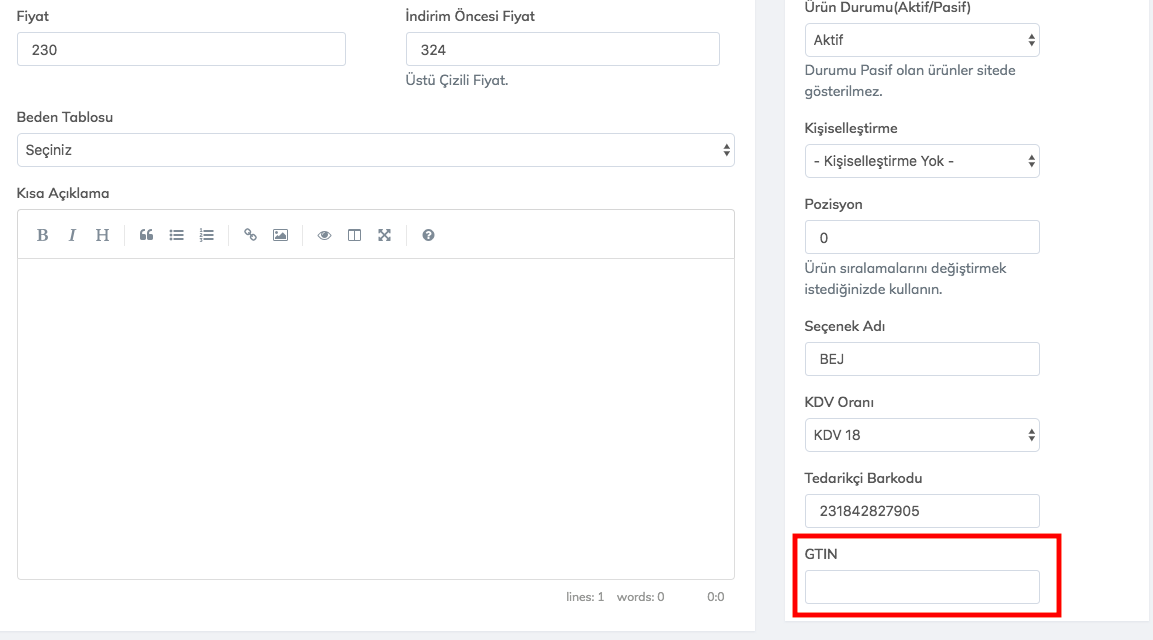Open the Beden Tablosu dropdown

375,150
